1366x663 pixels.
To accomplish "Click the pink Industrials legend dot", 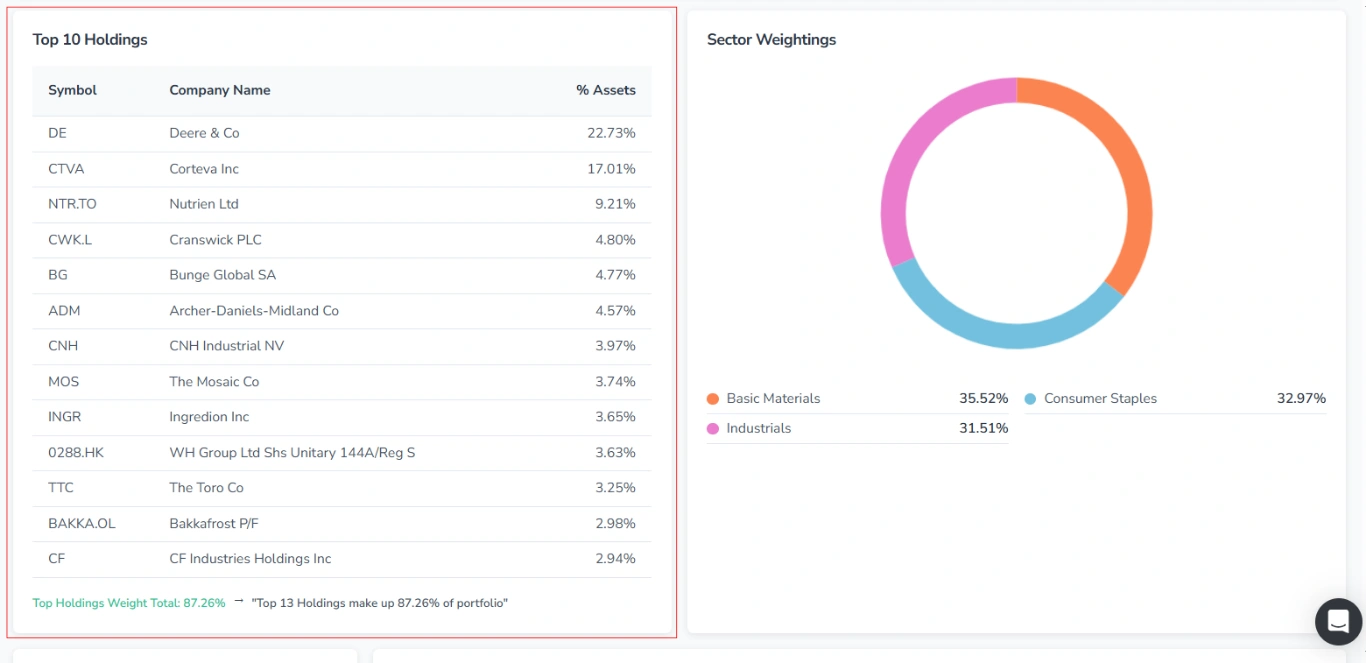I will point(713,429).
